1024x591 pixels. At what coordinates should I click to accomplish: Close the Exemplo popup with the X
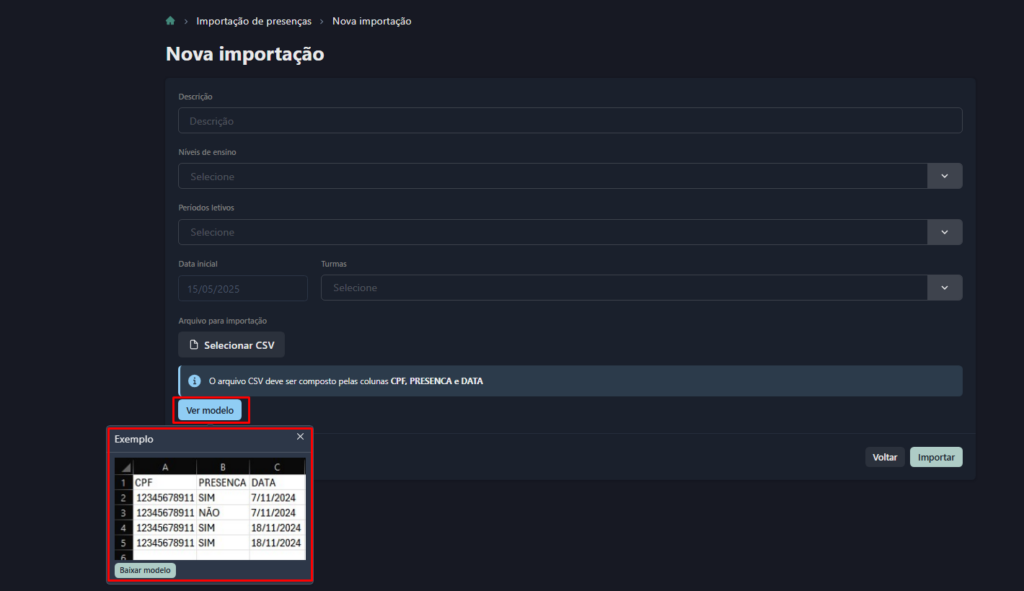click(300, 437)
